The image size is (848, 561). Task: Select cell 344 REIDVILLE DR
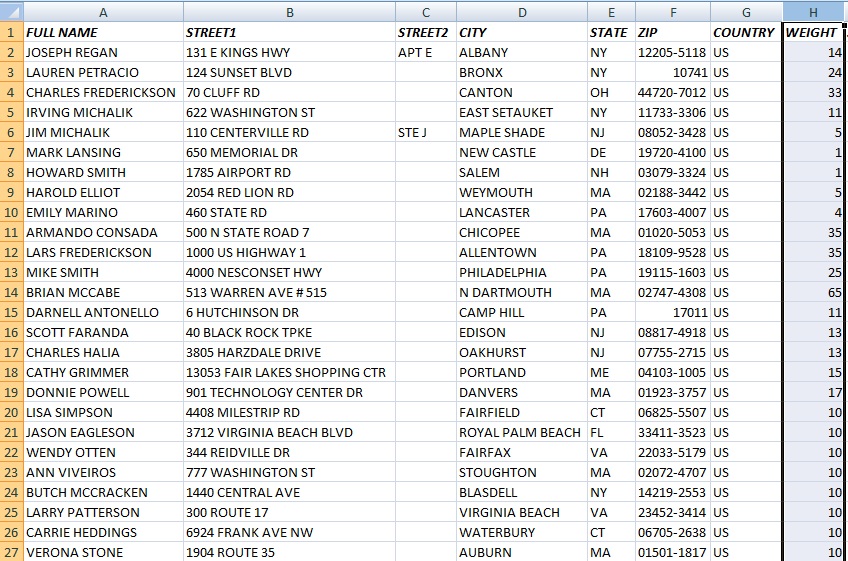point(289,453)
